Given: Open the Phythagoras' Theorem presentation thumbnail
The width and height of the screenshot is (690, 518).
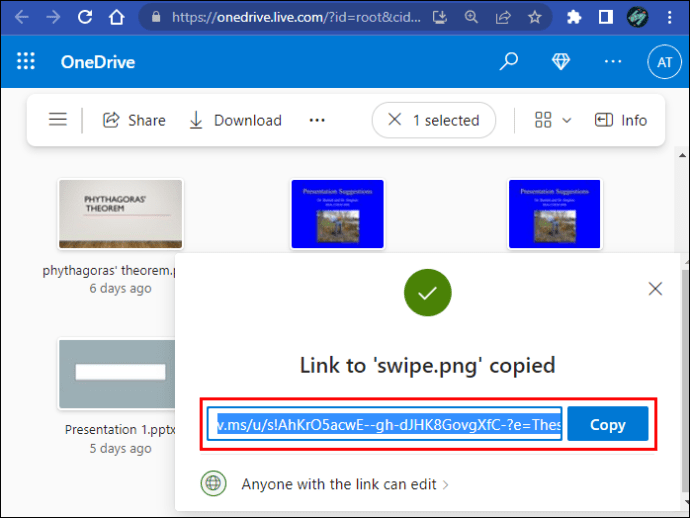Looking at the screenshot, I should [120, 214].
